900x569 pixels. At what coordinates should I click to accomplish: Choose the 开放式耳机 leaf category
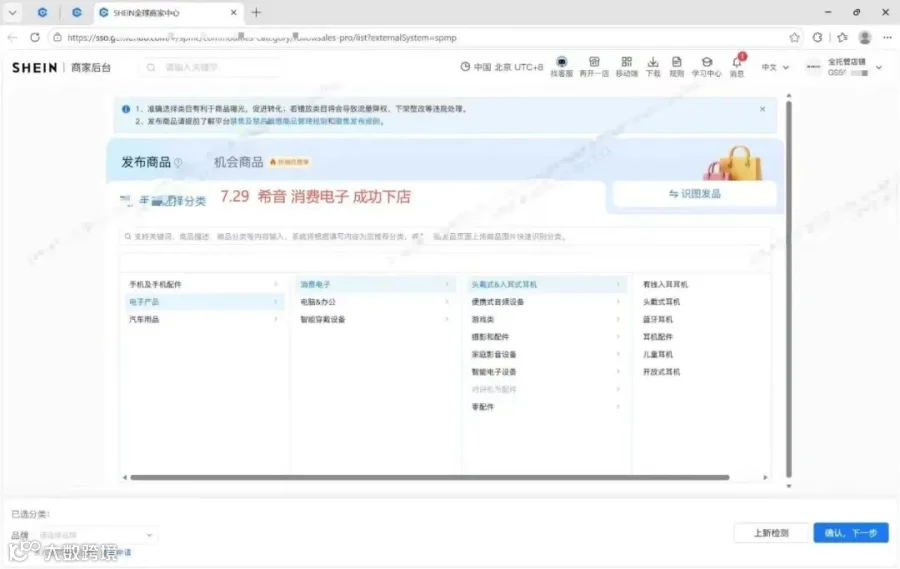pyautogui.click(x=661, y=371)
